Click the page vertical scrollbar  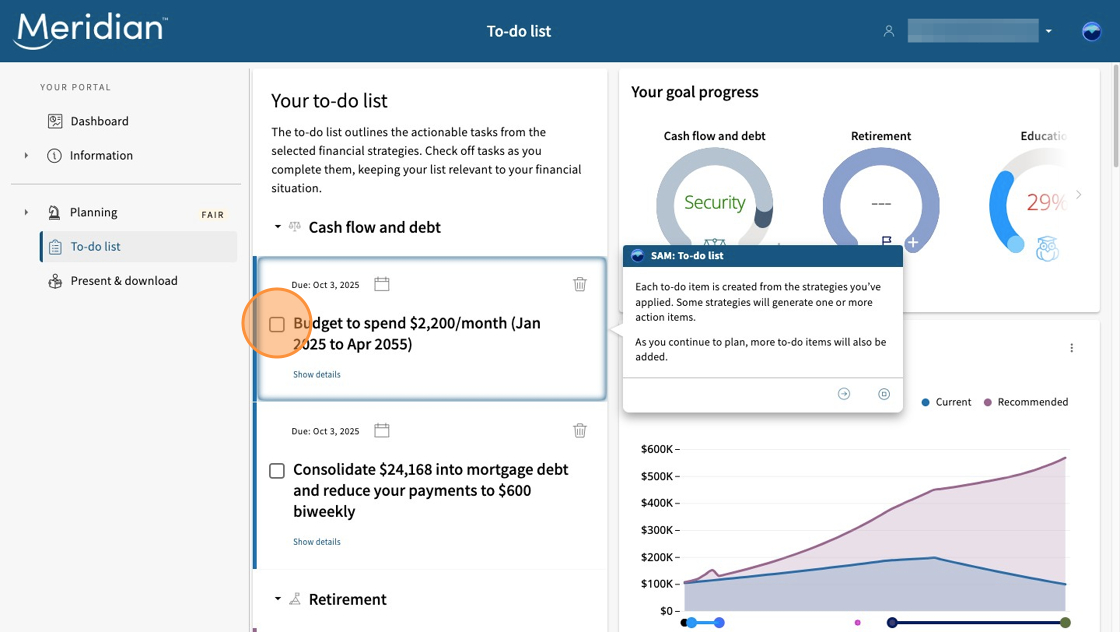tap(1116, 118)
